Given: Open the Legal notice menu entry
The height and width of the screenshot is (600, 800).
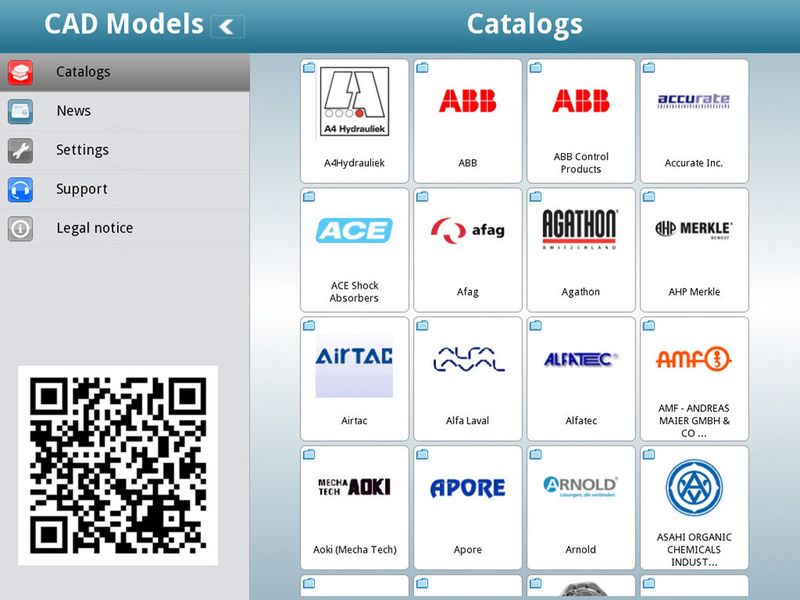Looking at the screenshot, I should [125, 229].
